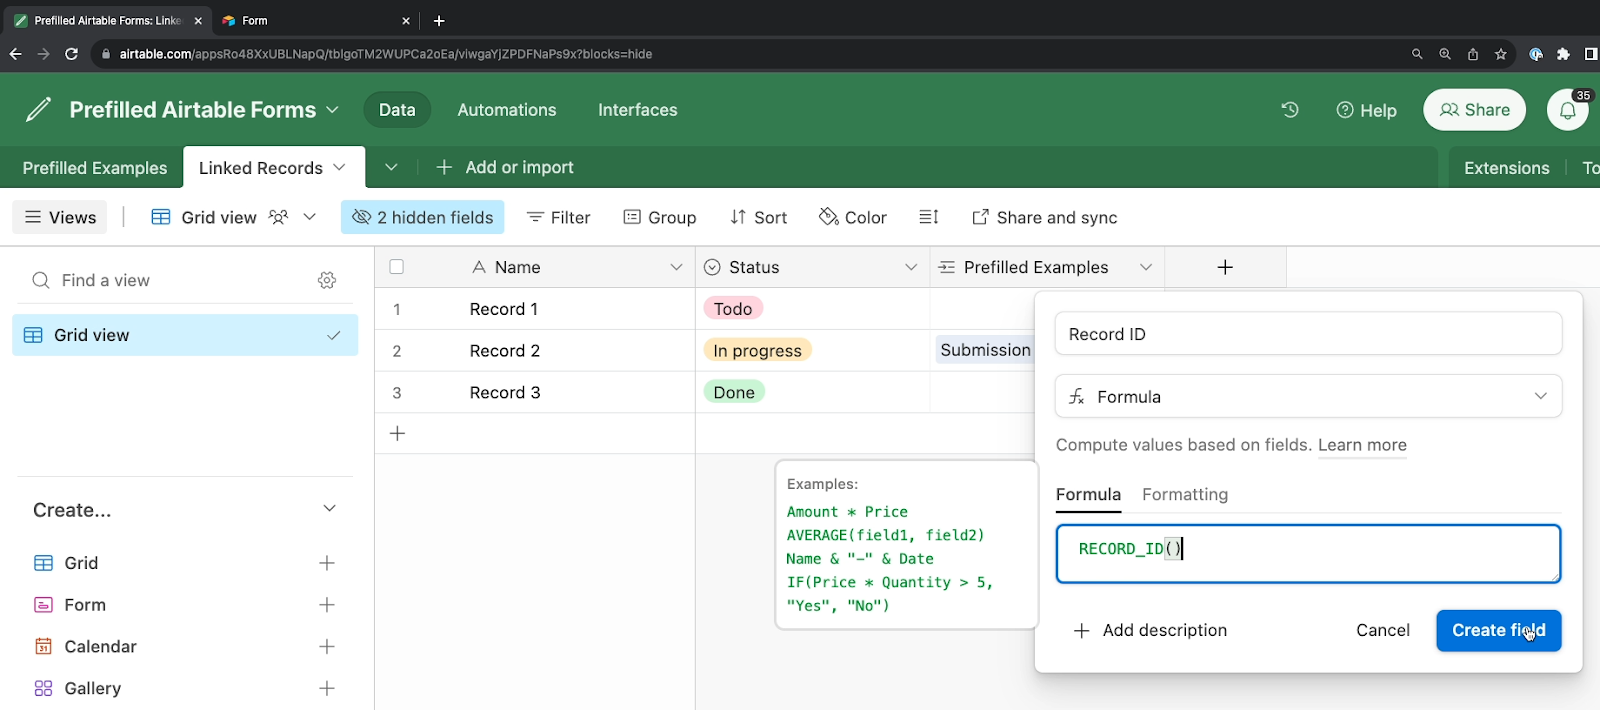The image size is (1600, 710).
Task: Add a new Form view
Action: click(327, 605)
